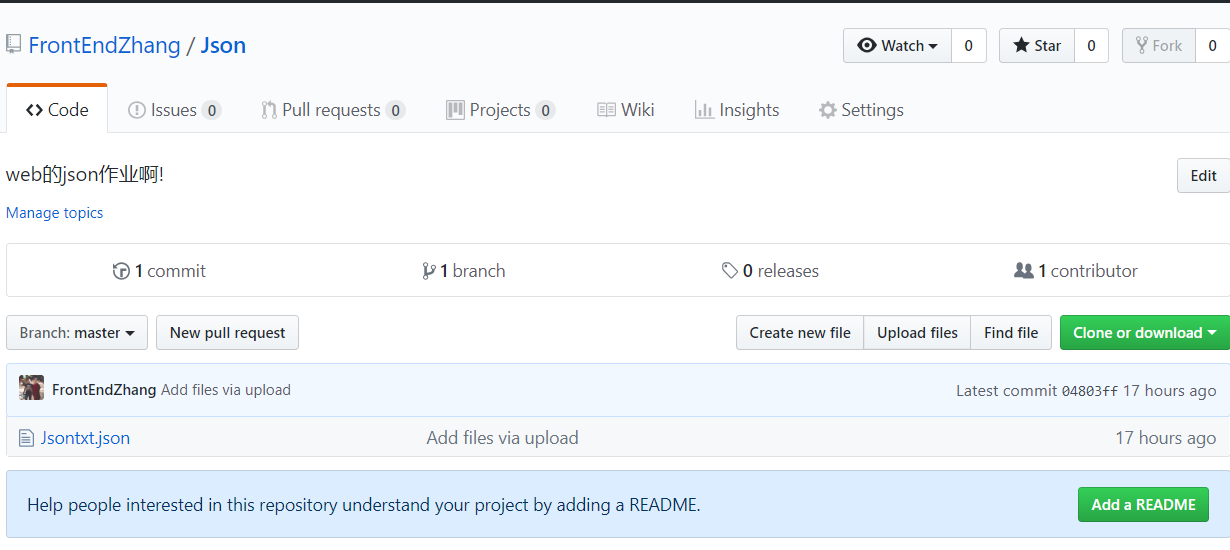Open the Projects tab

[500, 110]
